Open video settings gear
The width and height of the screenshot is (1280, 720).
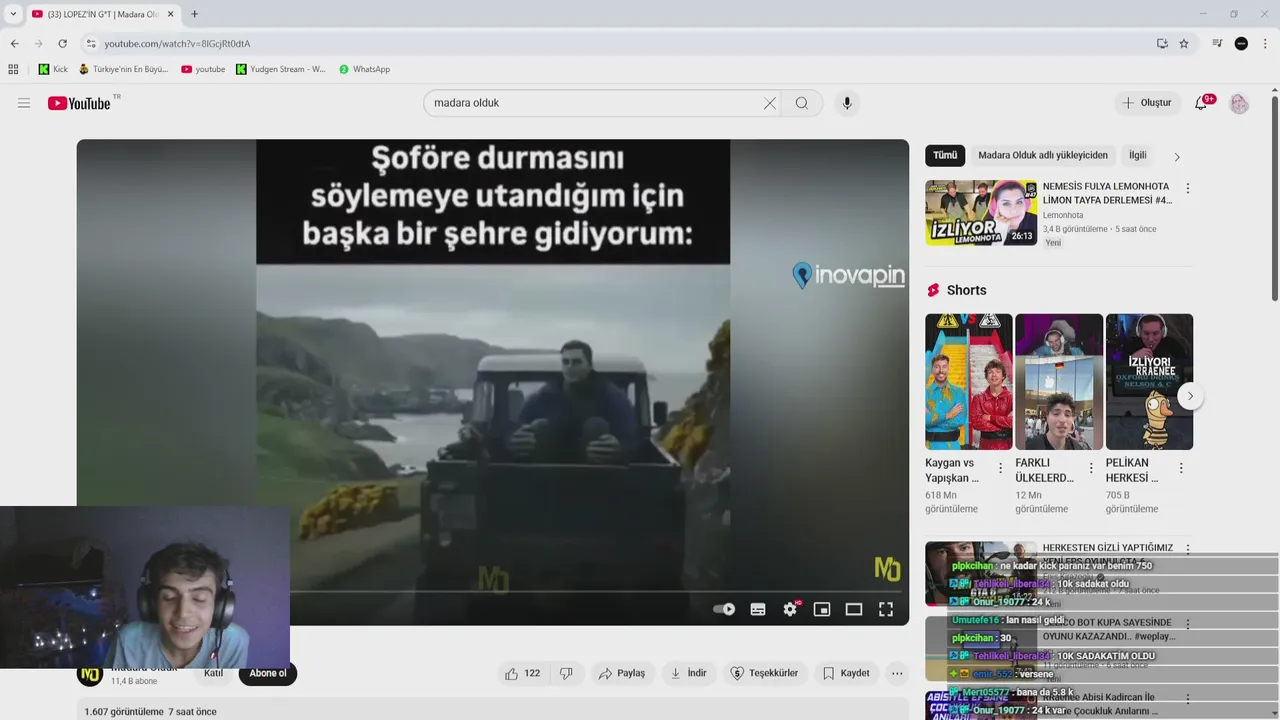[790, 609]
